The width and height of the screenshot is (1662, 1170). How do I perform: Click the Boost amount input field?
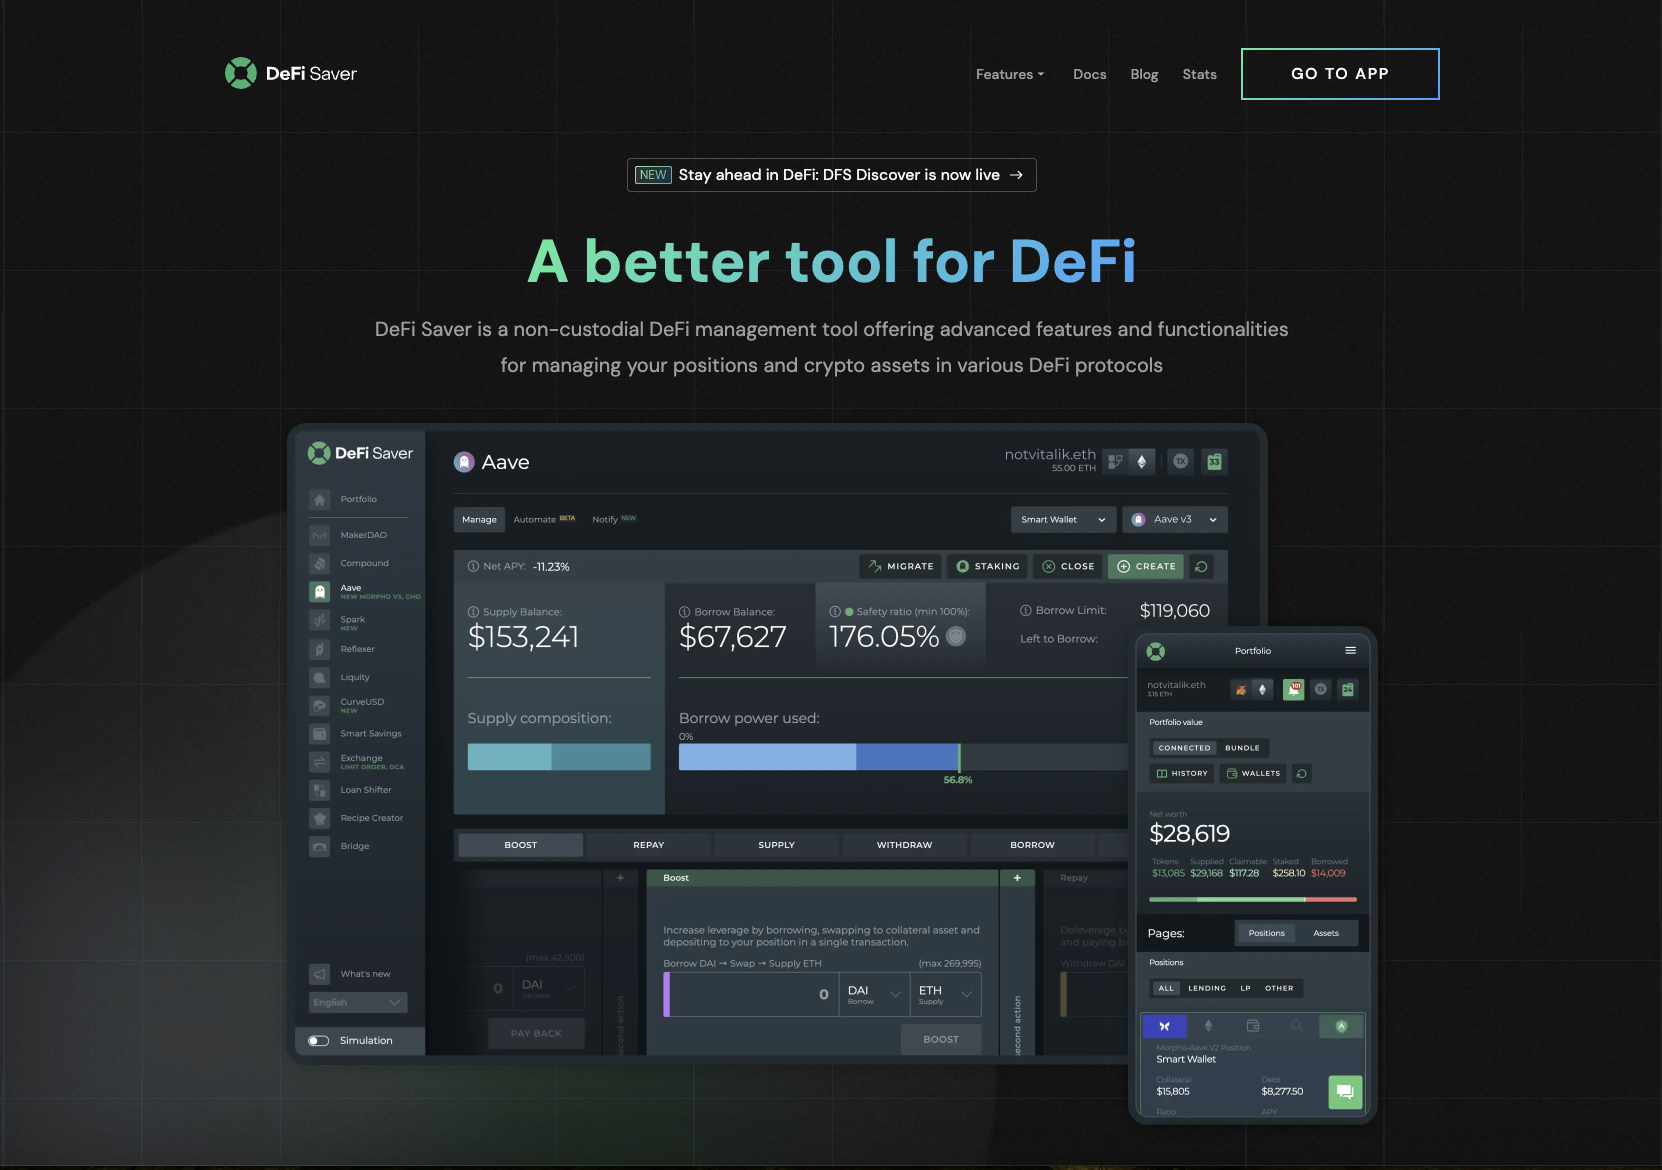click(x=750, y=994)
